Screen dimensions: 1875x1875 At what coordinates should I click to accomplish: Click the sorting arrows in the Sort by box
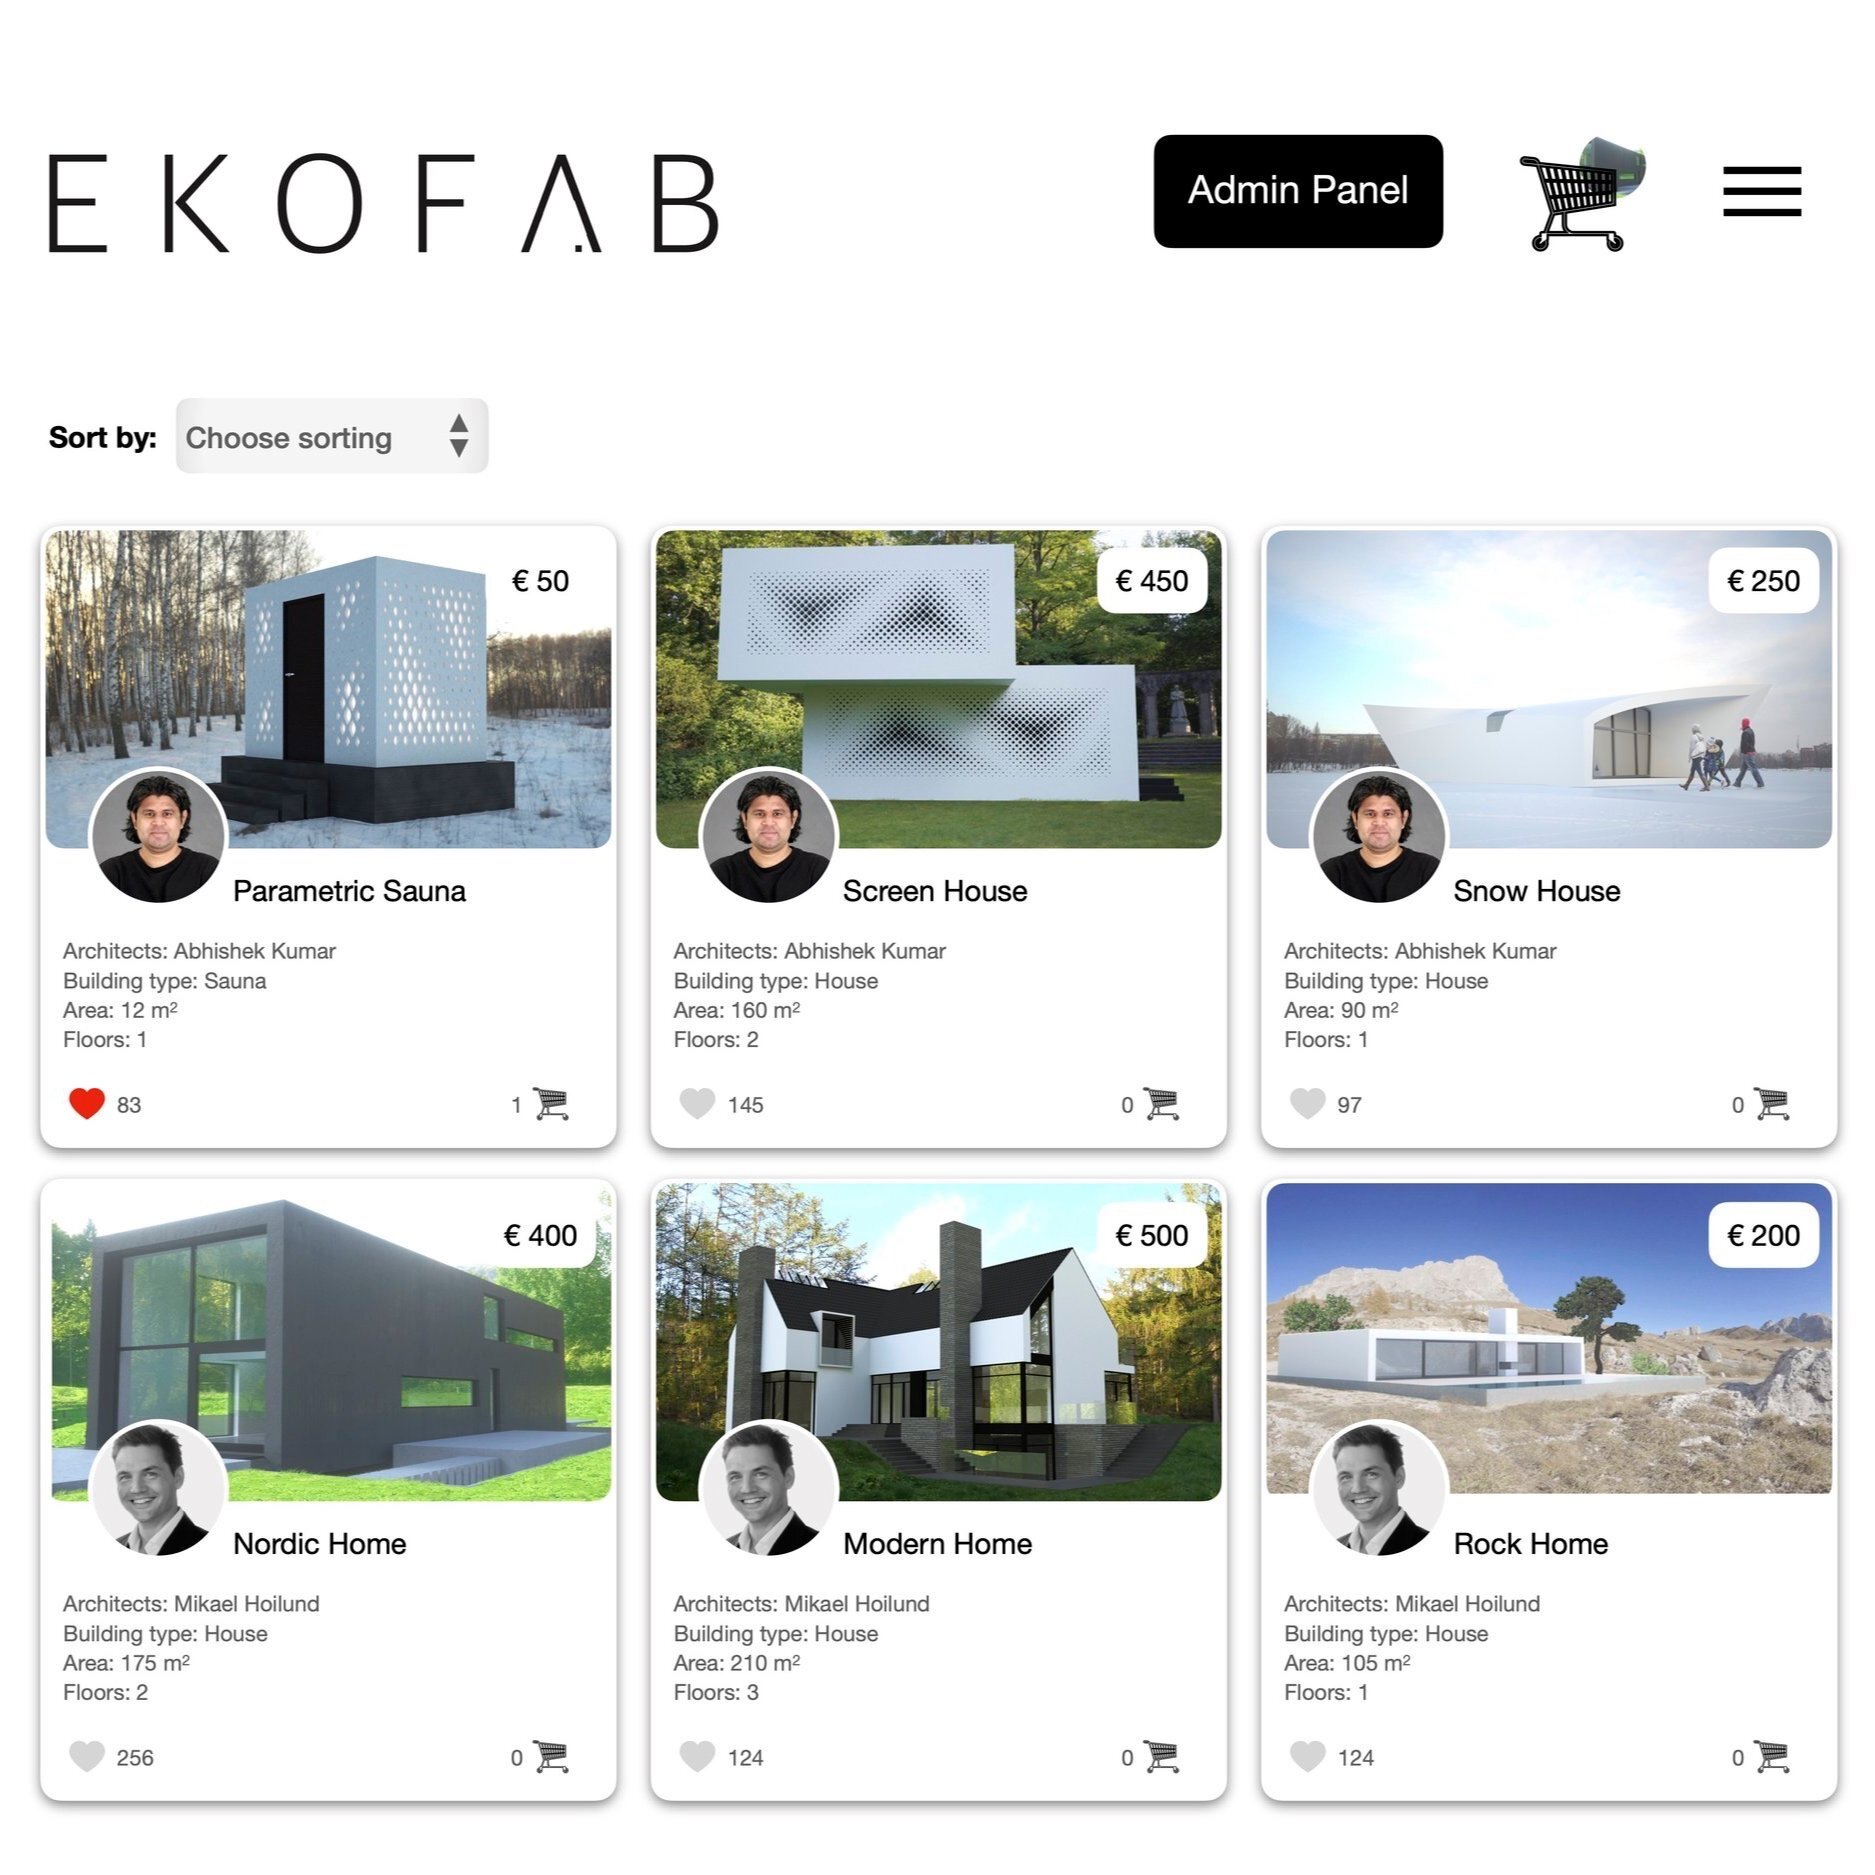459,436
